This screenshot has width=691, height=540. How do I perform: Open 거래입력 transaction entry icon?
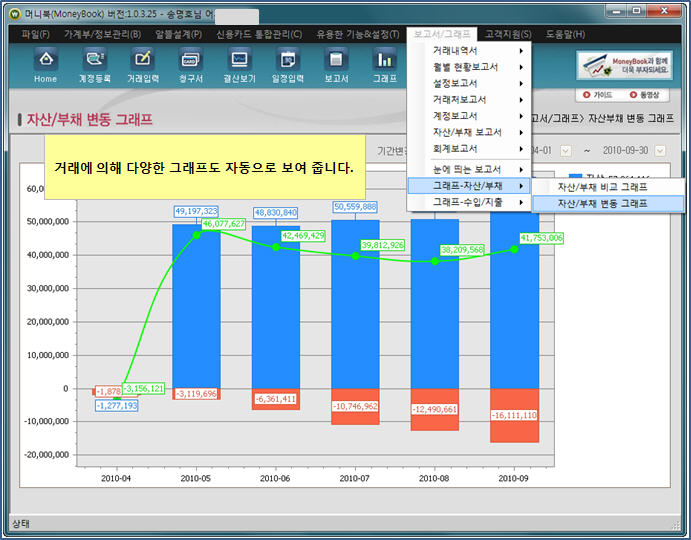143,64
